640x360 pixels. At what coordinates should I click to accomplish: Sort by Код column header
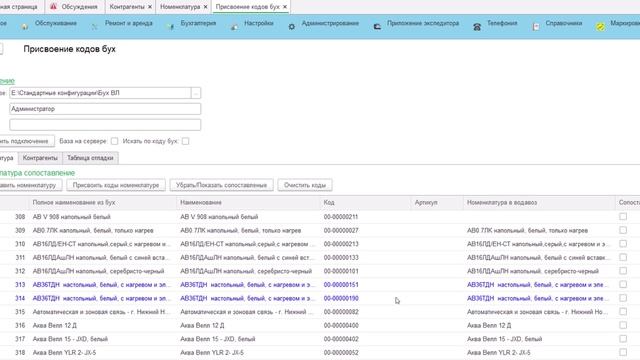366,202
